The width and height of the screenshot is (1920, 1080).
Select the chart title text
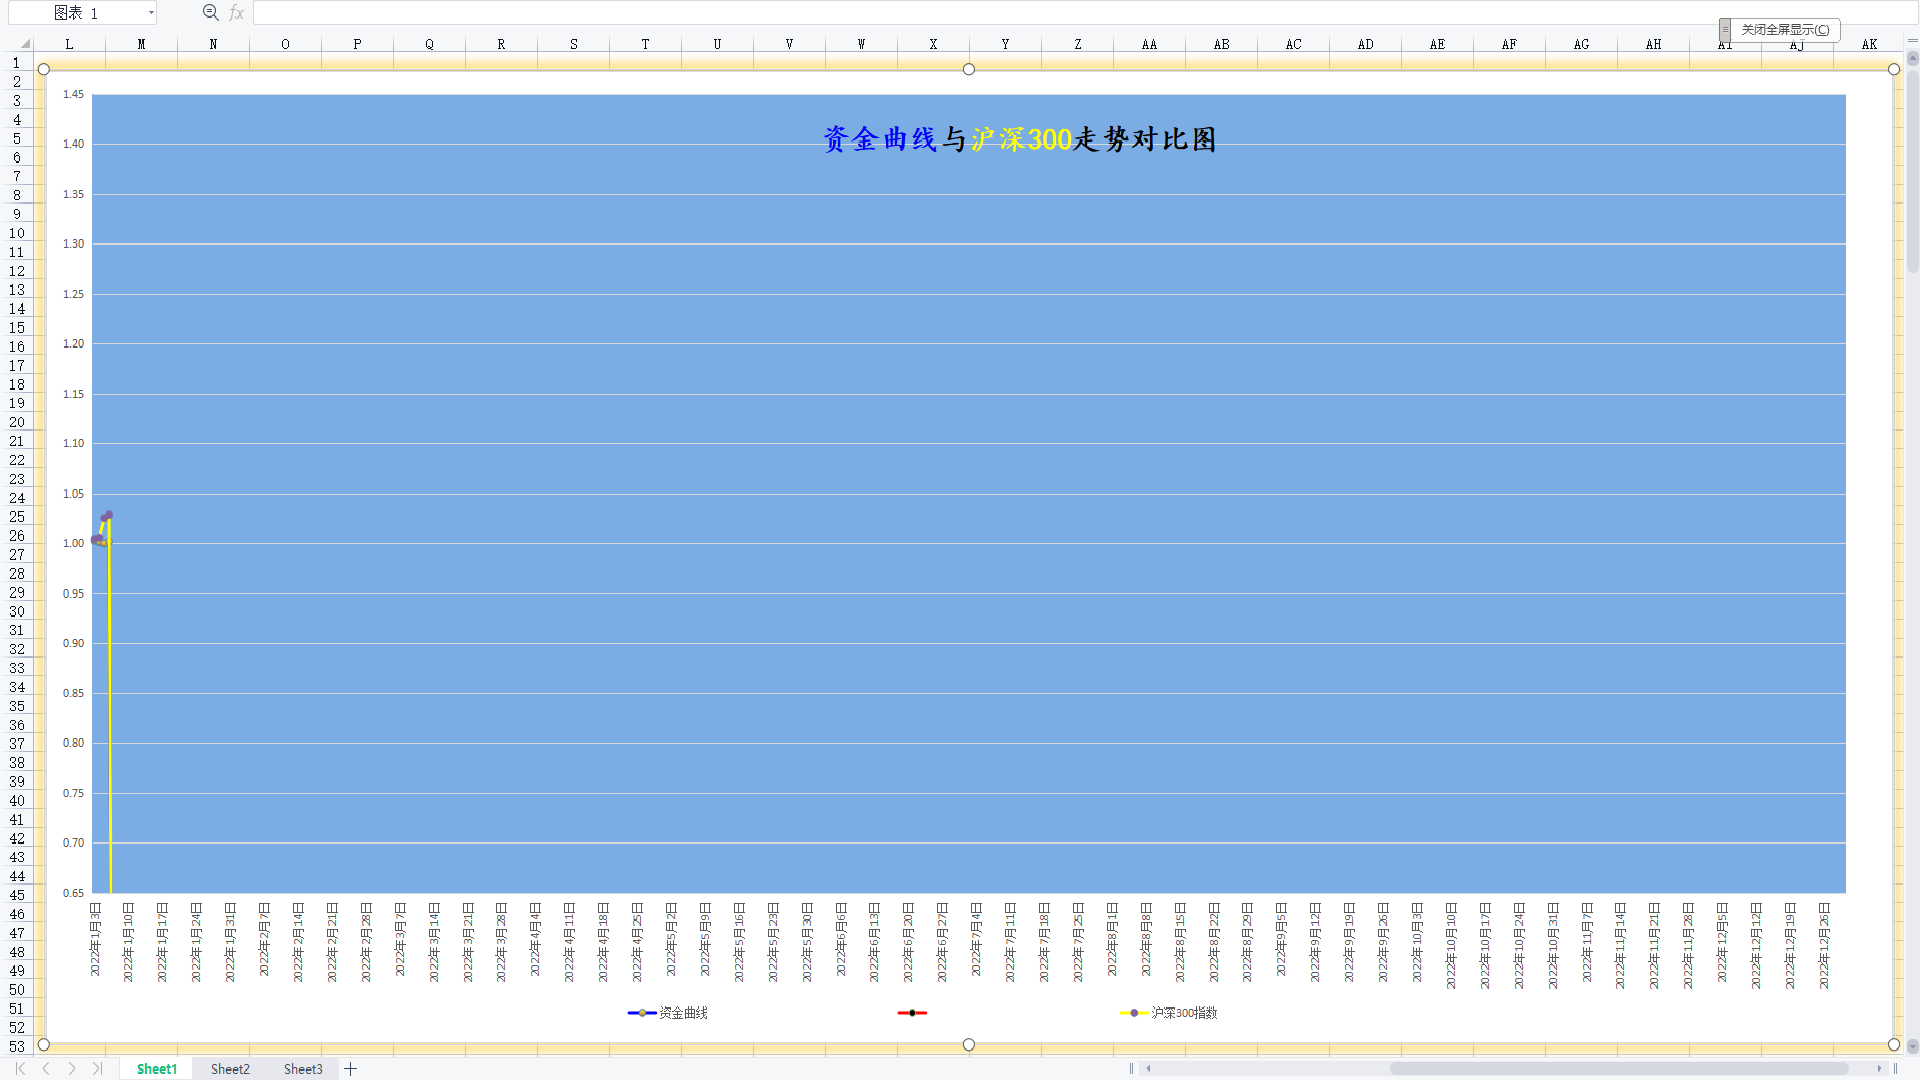point(1019,139)
